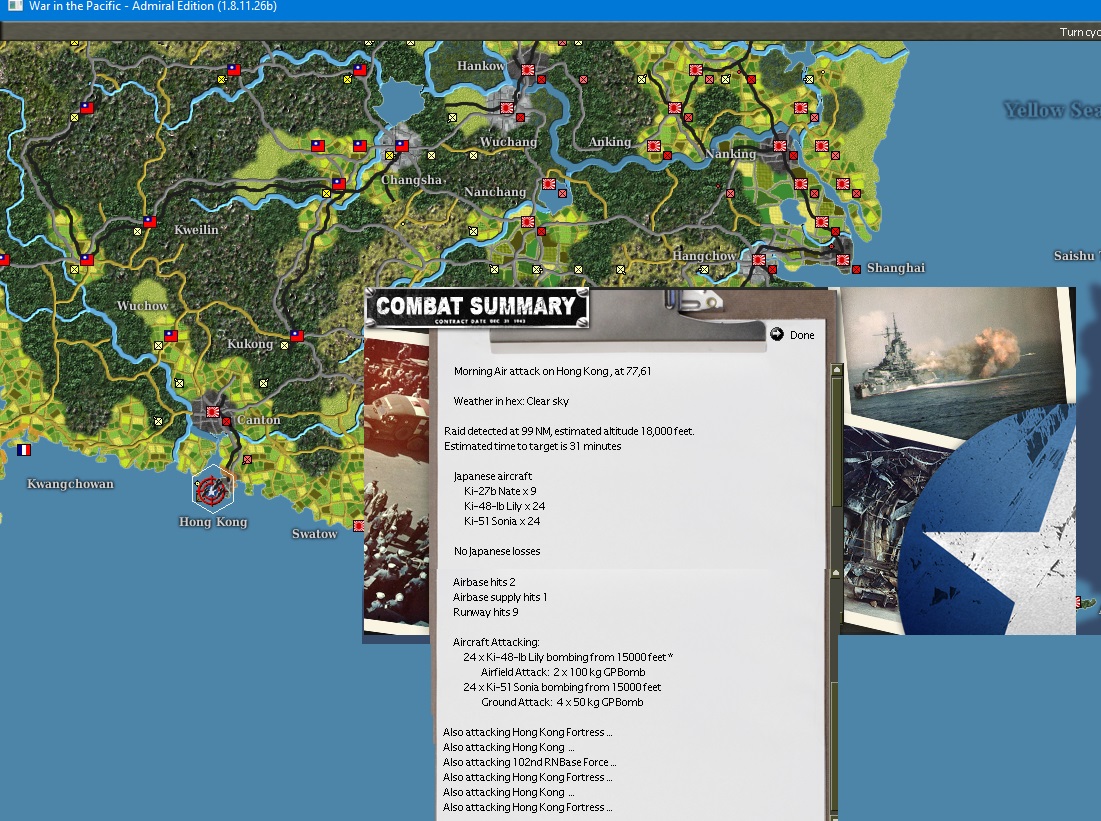1101x821 pixels.
Task: Click the 'Kweilin' map label
Action: pyautogui.click(x=196, y=230)
